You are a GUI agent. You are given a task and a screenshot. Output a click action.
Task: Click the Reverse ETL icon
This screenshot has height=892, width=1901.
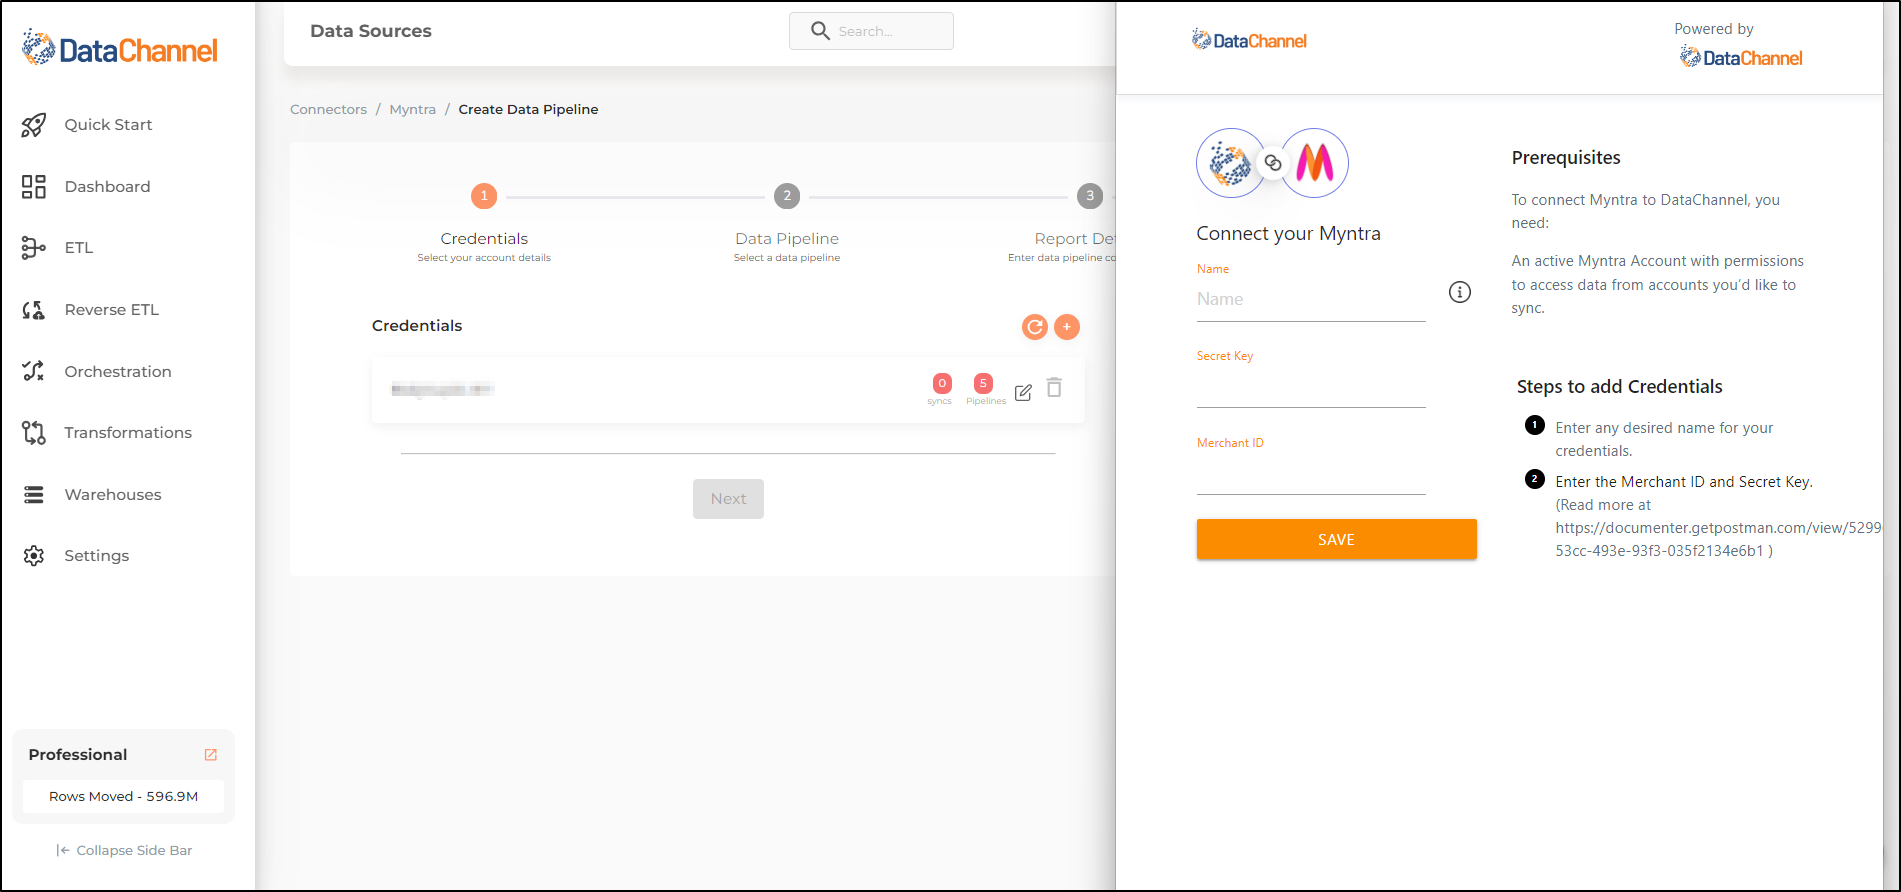point(34,310)
